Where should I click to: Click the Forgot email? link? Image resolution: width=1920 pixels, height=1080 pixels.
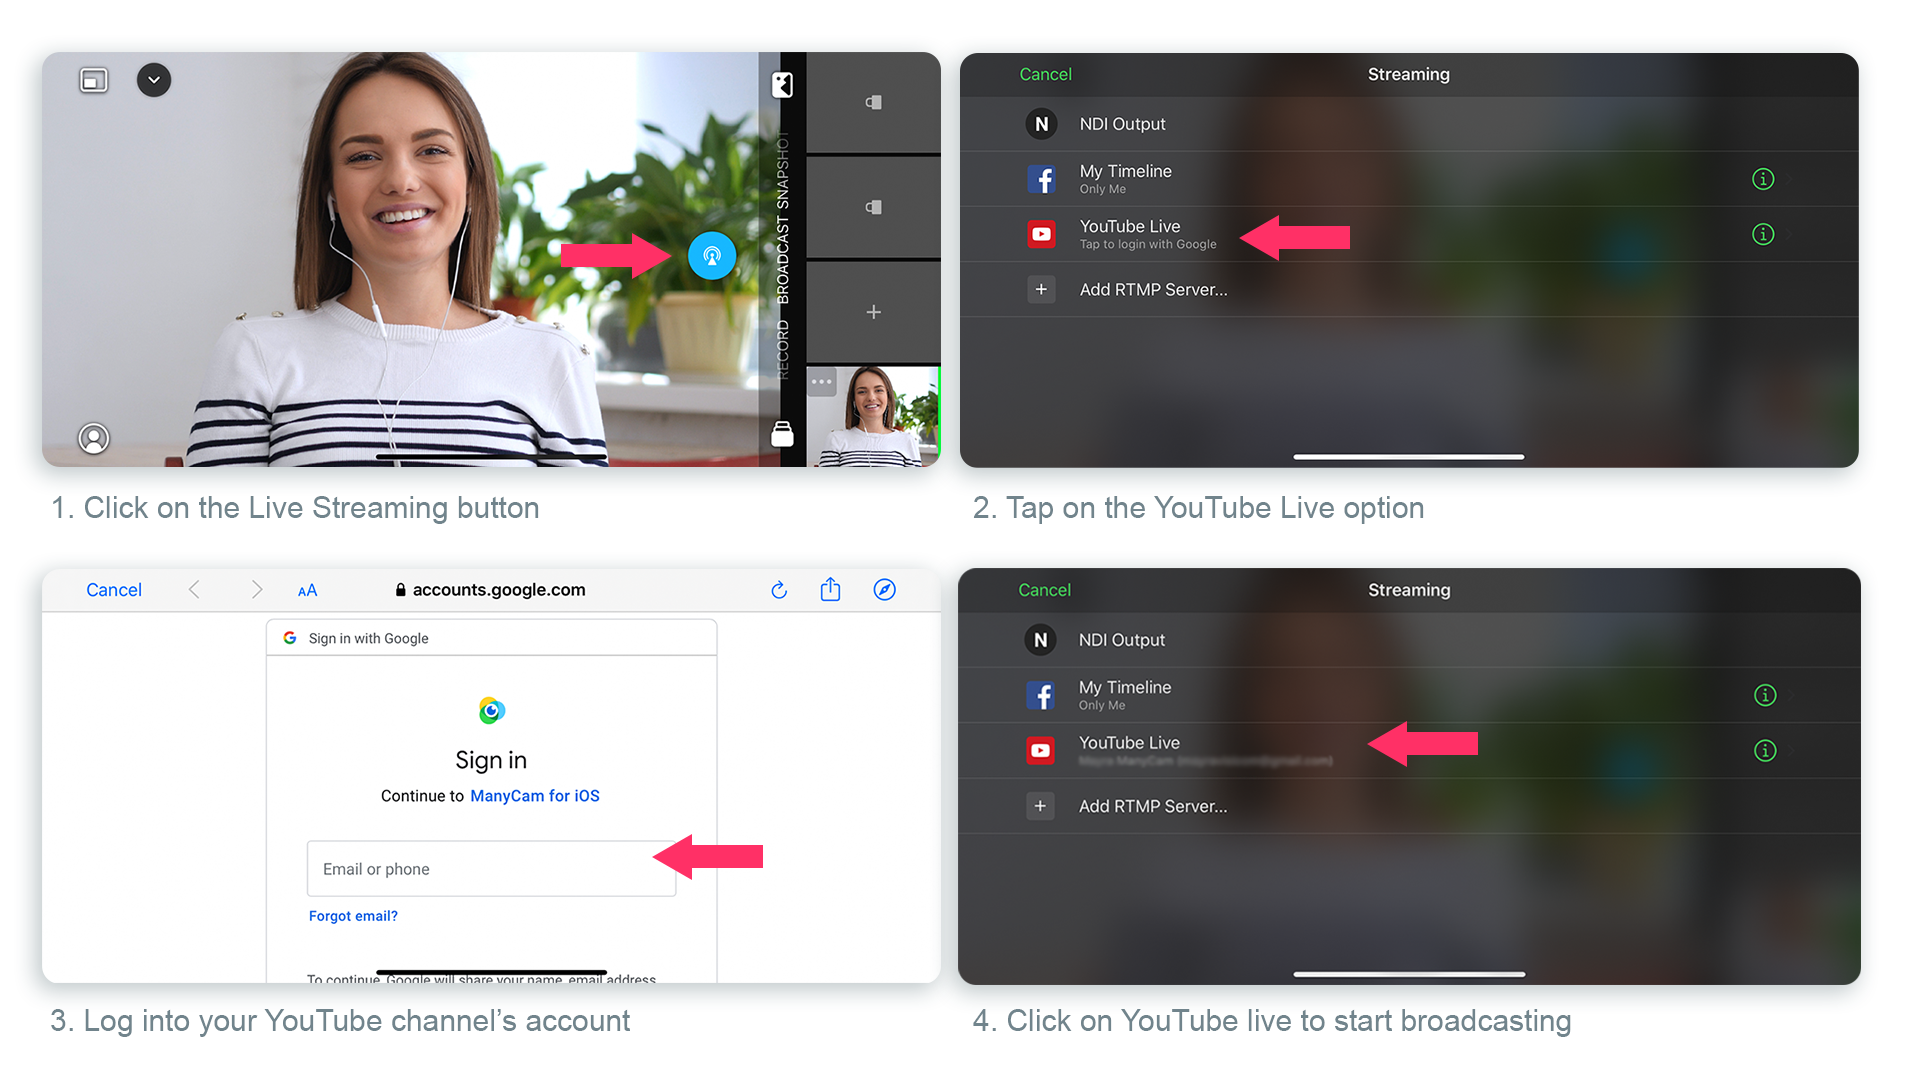pos(353,916)
